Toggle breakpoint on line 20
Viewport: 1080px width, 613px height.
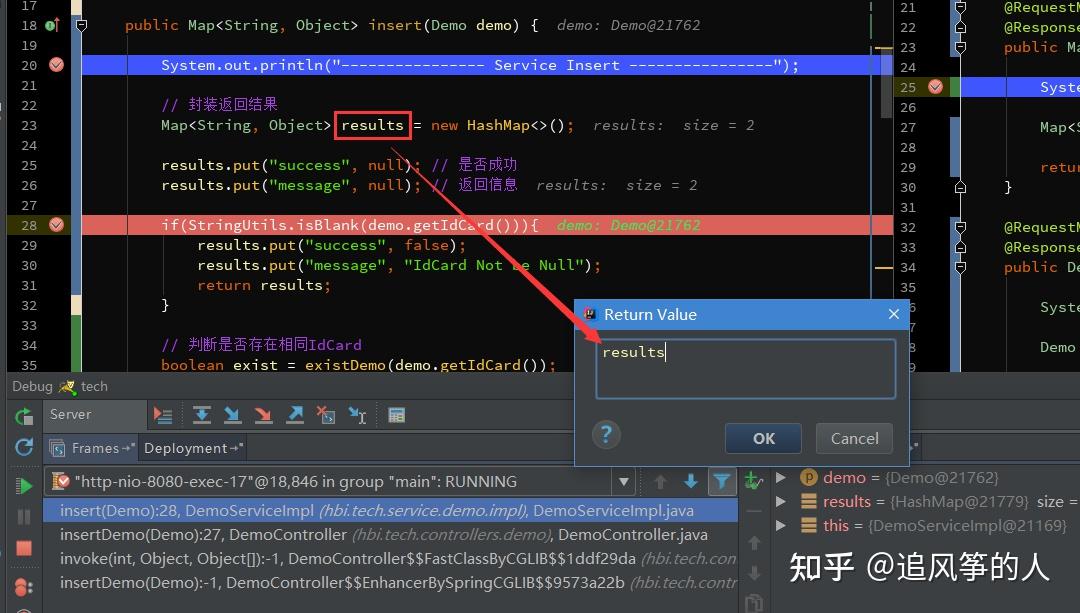click(56, 65)
